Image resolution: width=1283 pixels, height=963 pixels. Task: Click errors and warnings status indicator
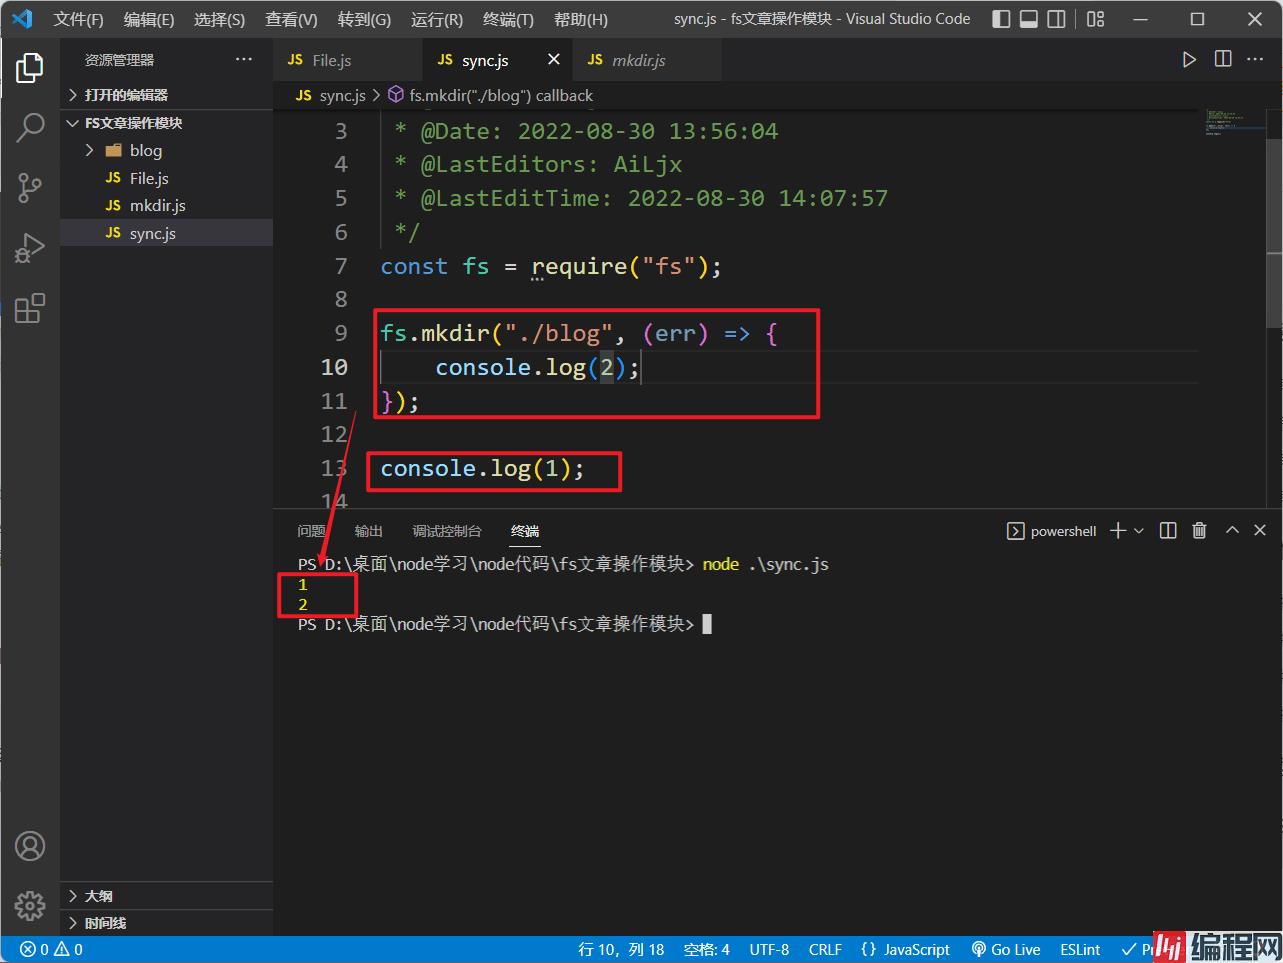tap(53, 950)
